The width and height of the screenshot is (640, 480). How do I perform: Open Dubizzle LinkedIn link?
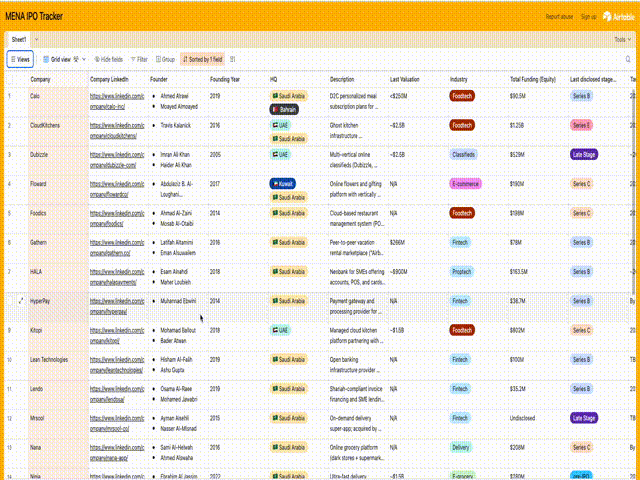117,160
